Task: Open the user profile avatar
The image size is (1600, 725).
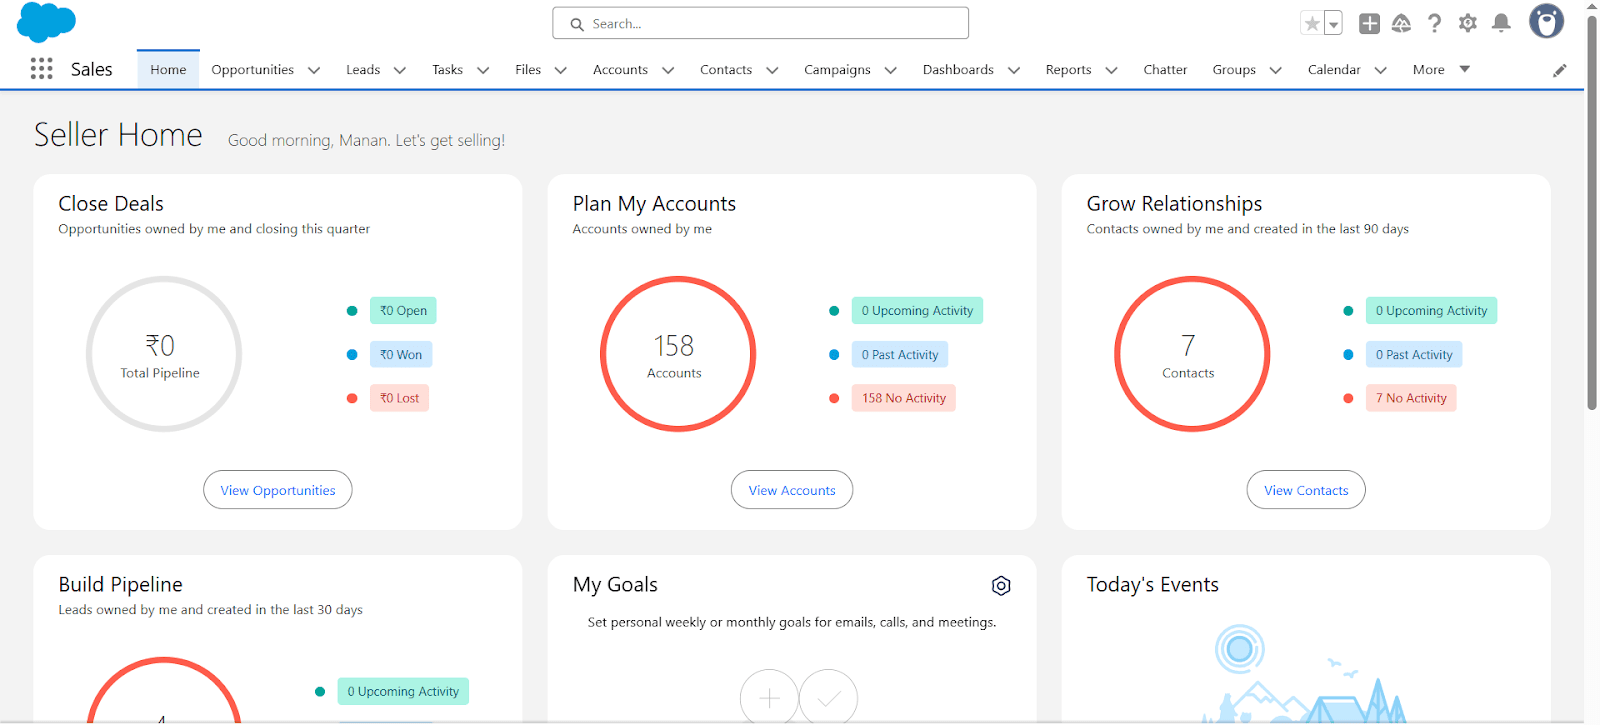Action: 1546,22
